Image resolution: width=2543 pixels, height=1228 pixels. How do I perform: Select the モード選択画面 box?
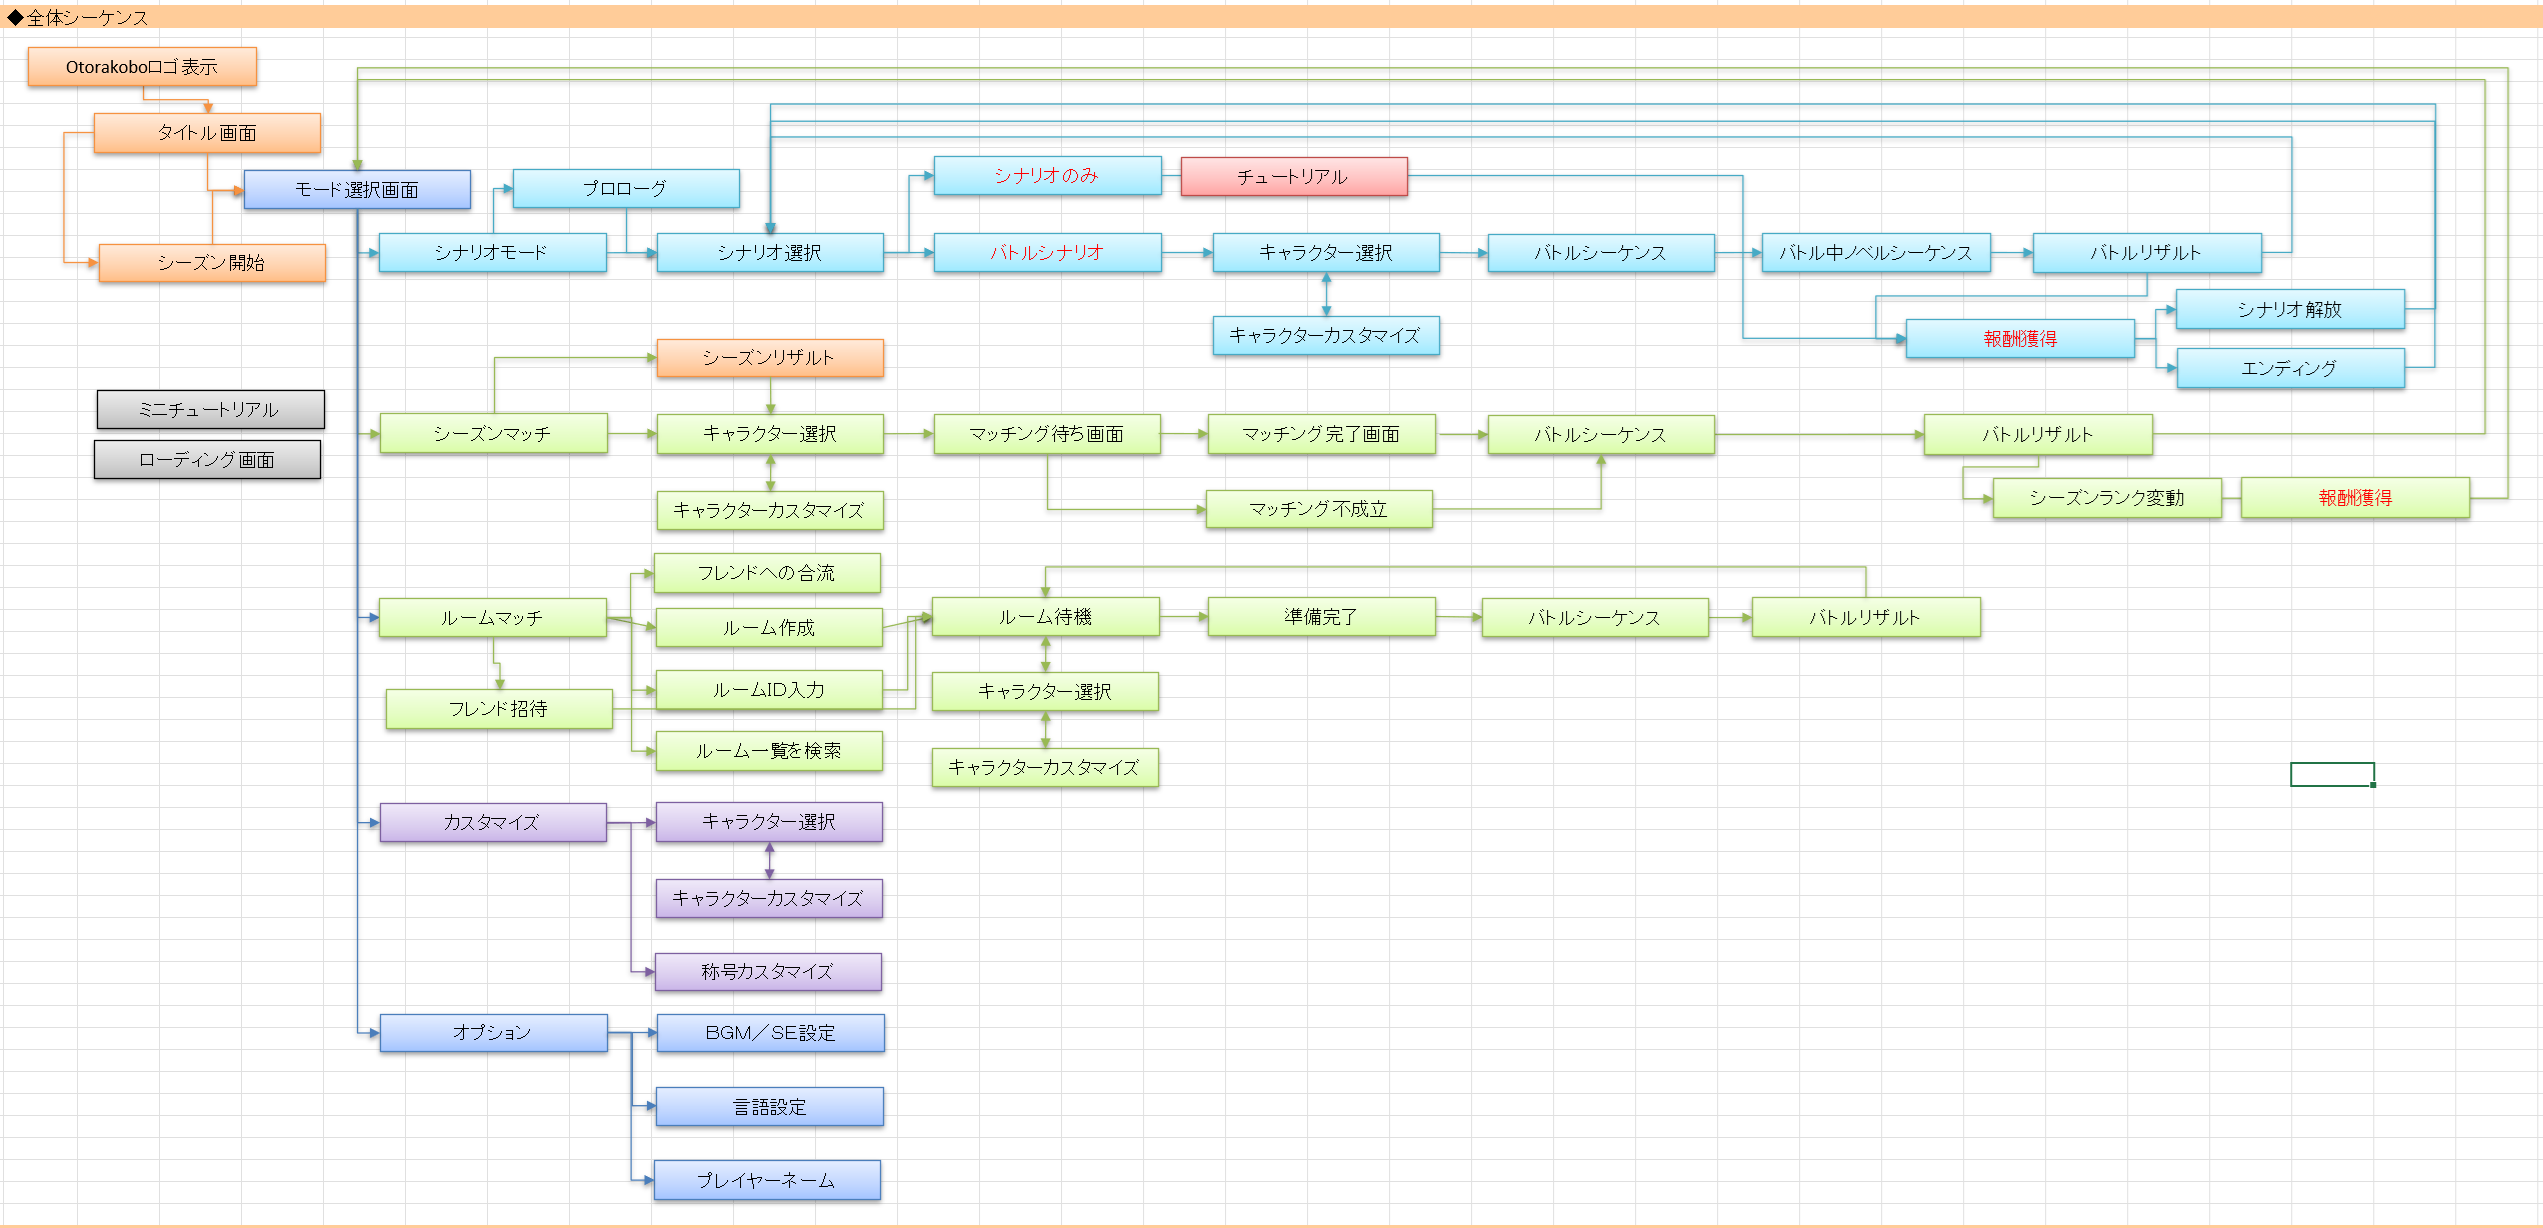coord(357,190)
